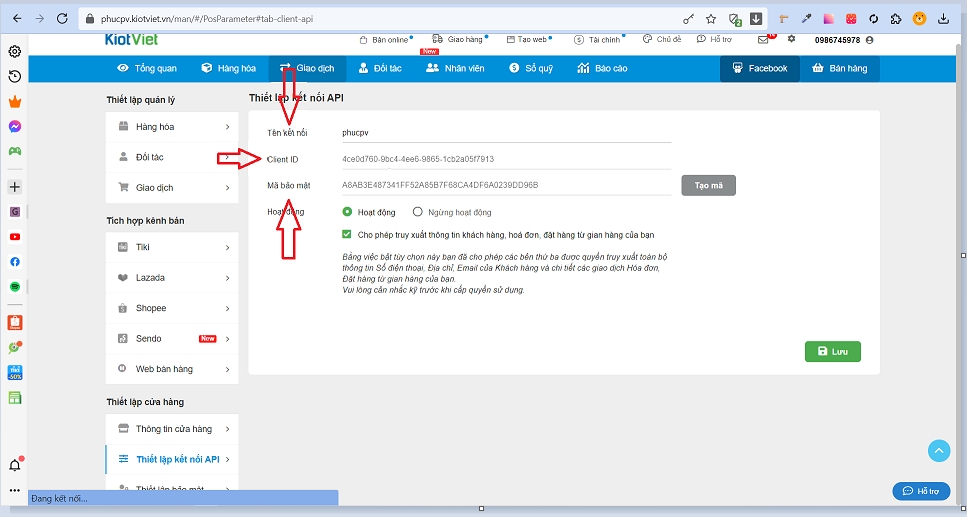Save settings with the Lưu button

click(832, 352)
